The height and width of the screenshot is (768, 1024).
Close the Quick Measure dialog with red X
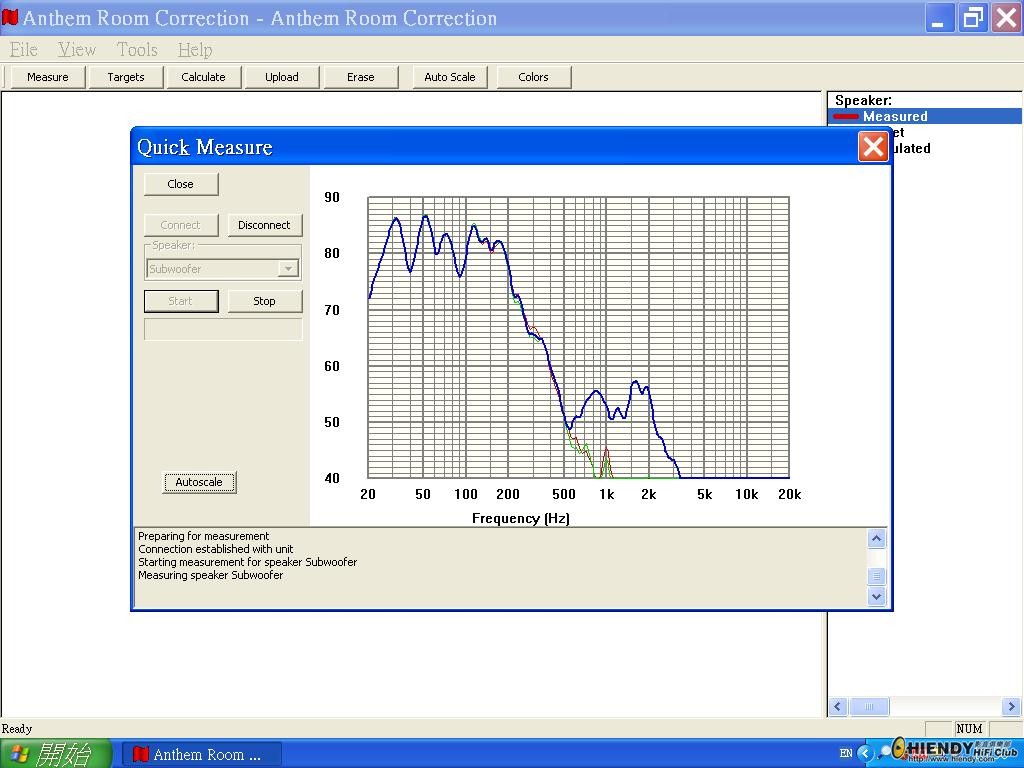coord(873,146)
